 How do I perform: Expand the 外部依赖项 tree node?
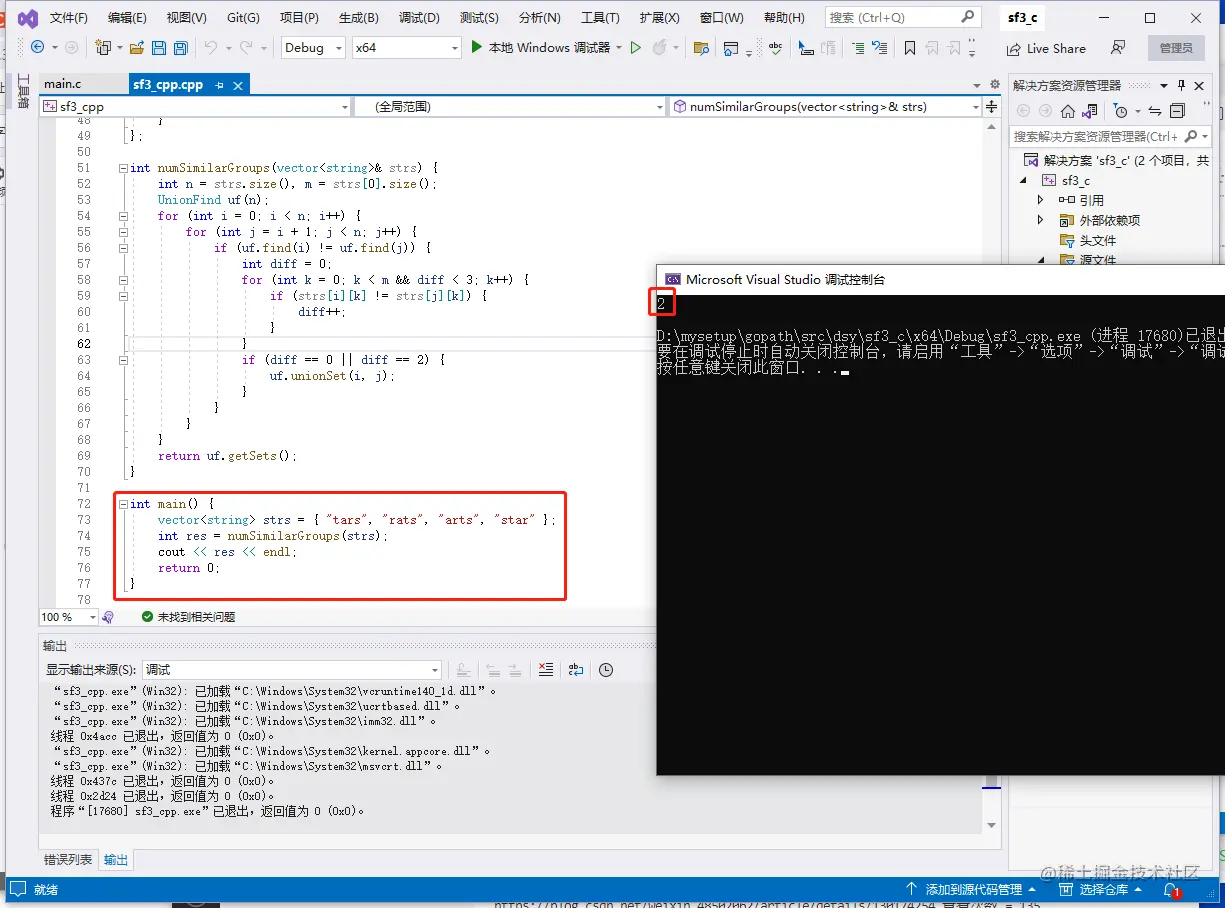click(1041, 220)
